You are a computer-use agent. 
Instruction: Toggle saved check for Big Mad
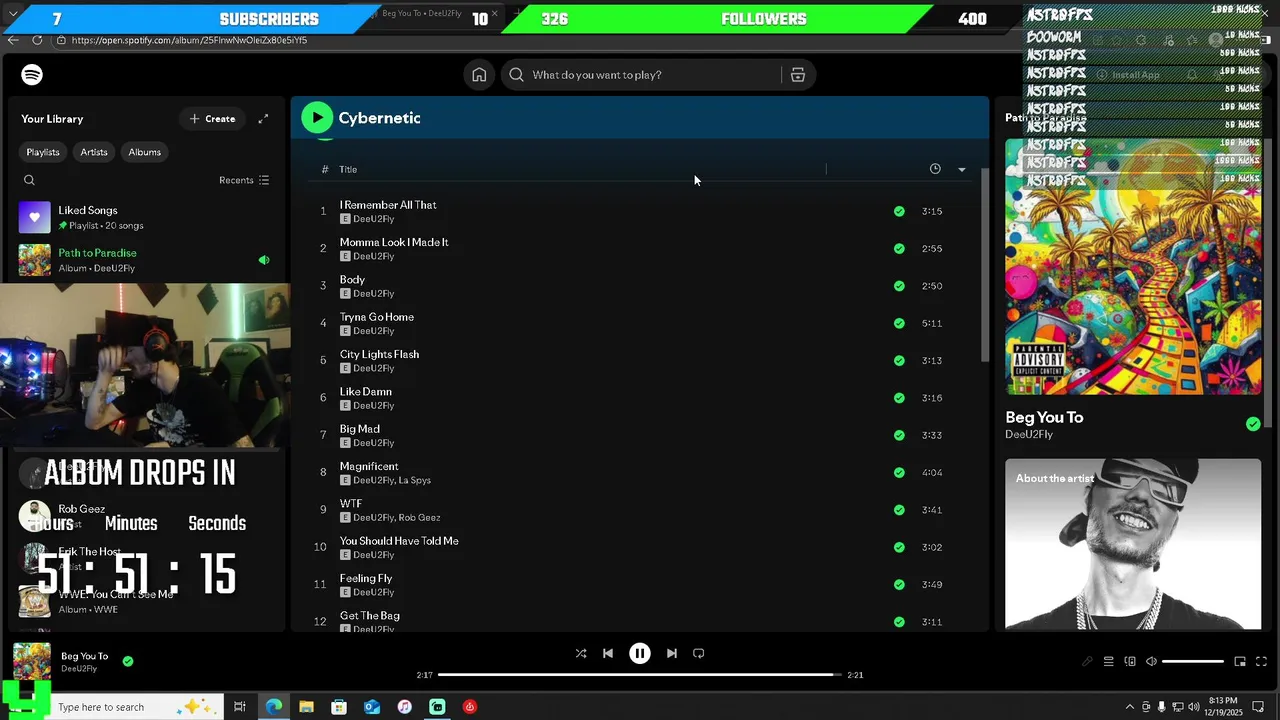(899, 435)
